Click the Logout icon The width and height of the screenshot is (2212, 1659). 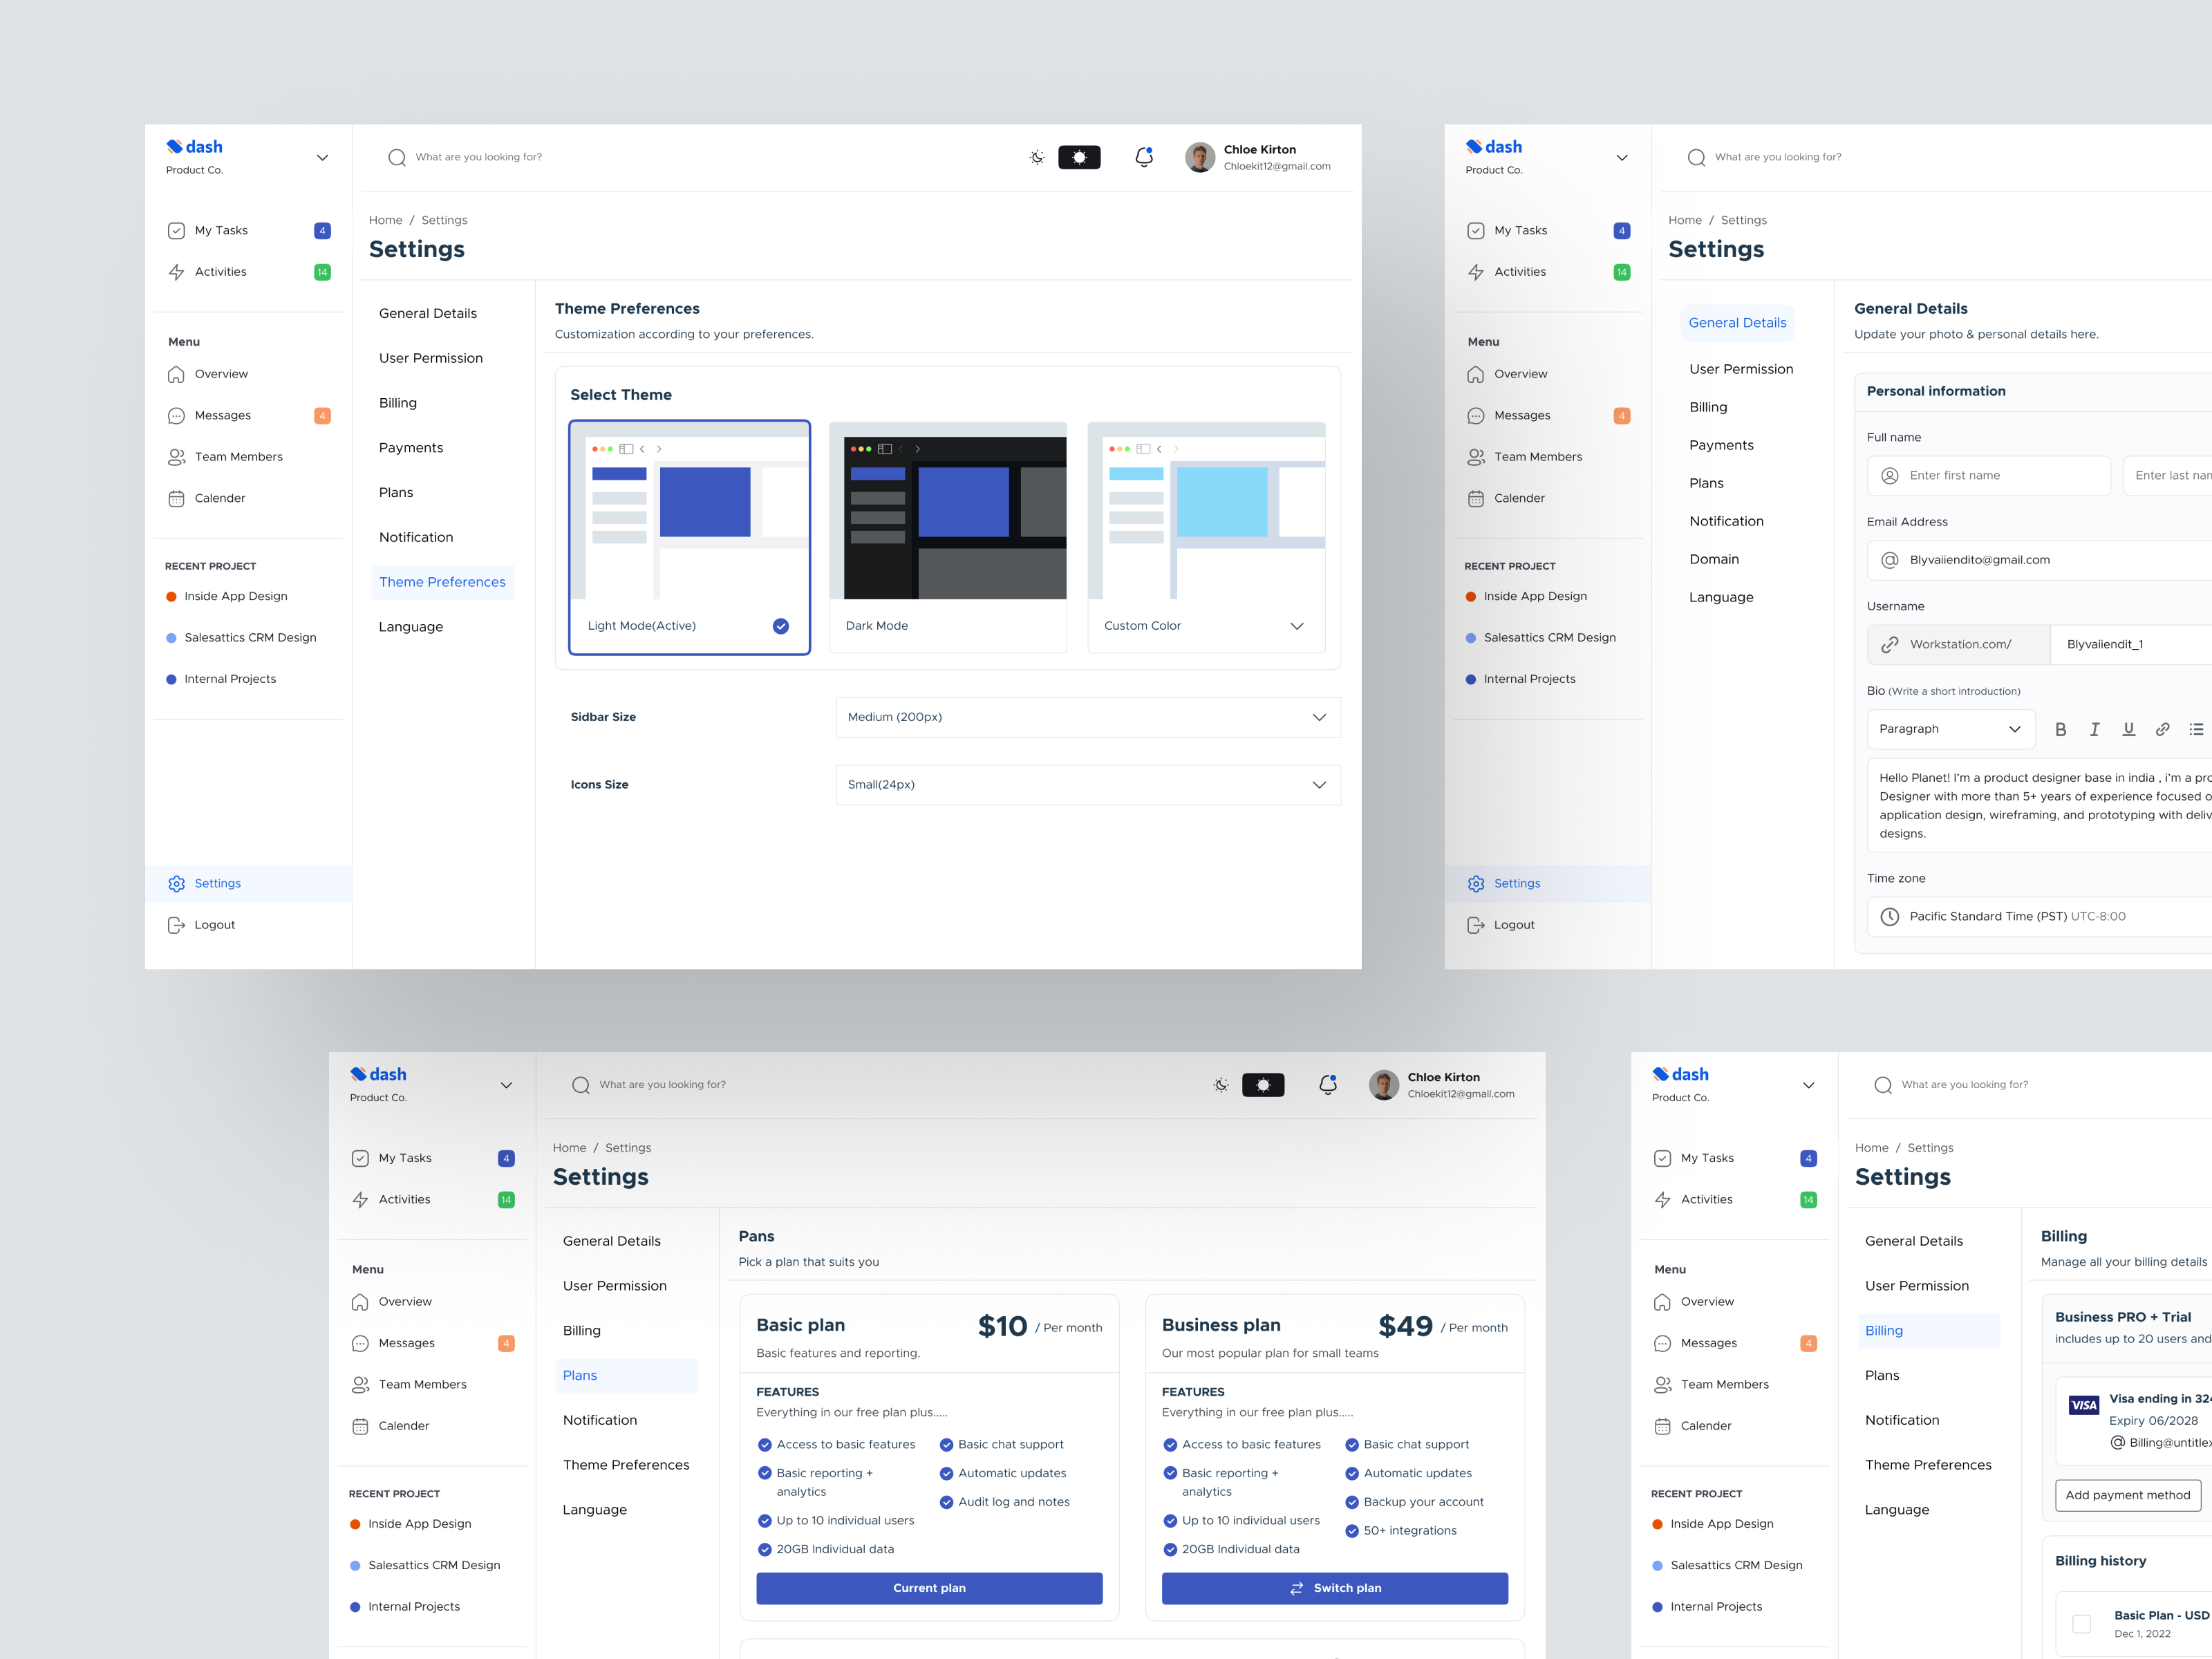177,924
